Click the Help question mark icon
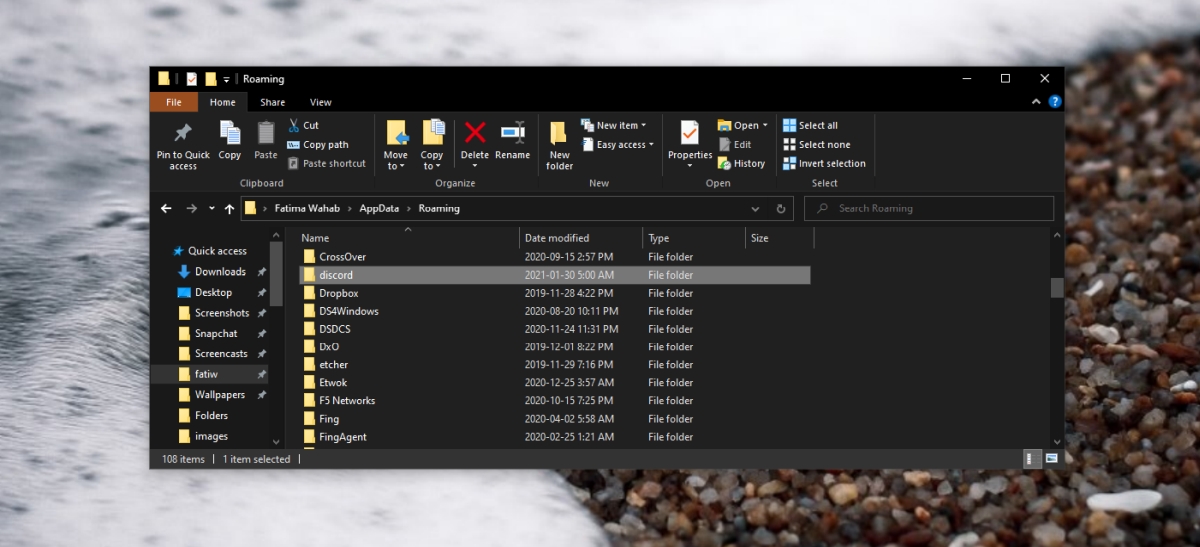This screenshot has width=1200, height=547. point(1055,102)
